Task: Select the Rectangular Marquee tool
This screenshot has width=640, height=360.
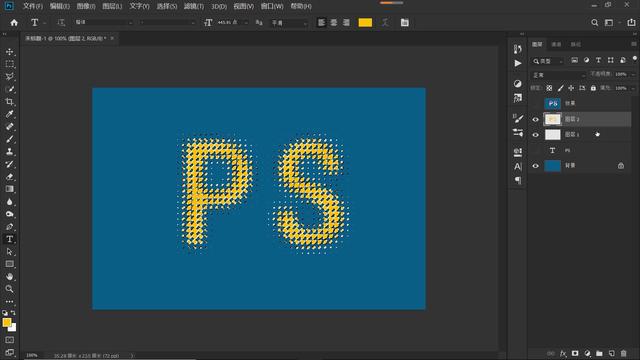Action: coord(9,64)
